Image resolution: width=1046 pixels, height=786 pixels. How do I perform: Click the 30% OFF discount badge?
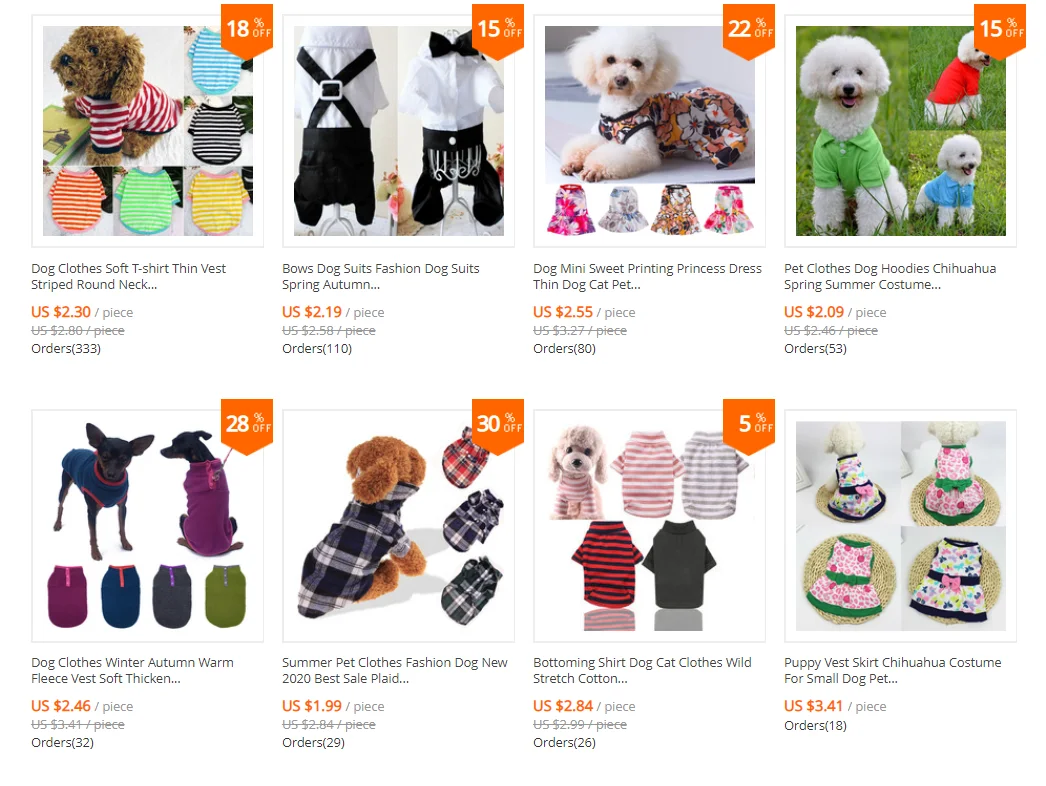tap(498, 426)
